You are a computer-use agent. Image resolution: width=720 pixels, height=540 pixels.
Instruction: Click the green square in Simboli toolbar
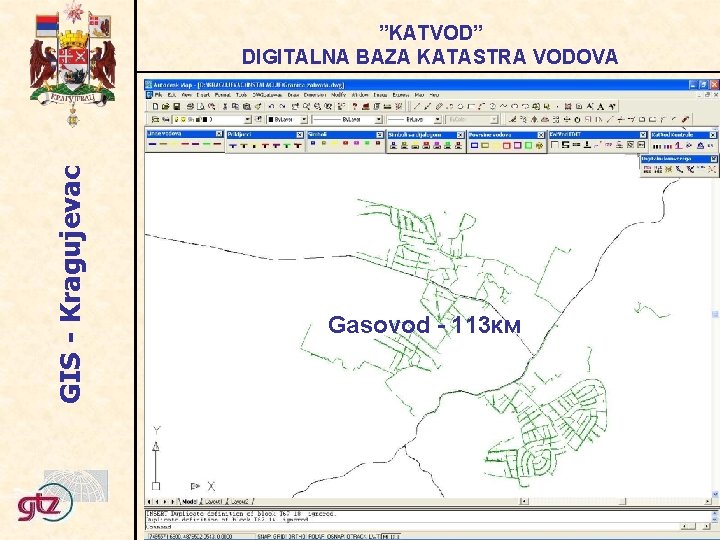(367, 143)
